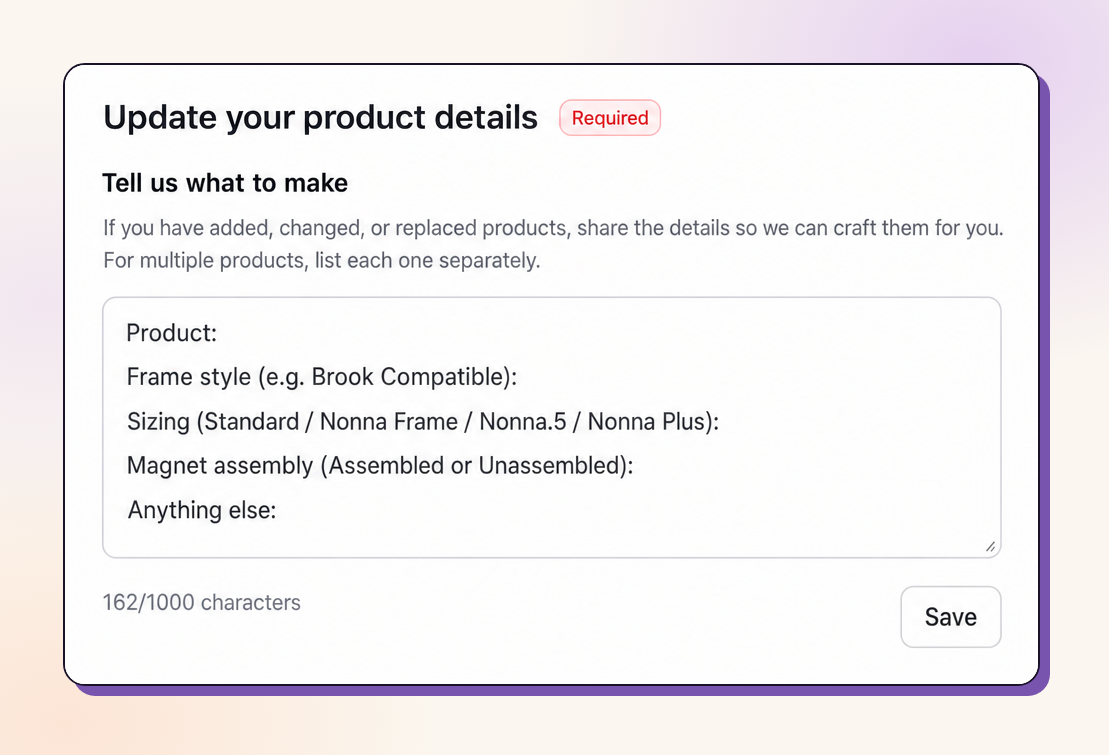Click into the product details text area
This screenshot has height=755, width=1109.
(x=552, y=427)
